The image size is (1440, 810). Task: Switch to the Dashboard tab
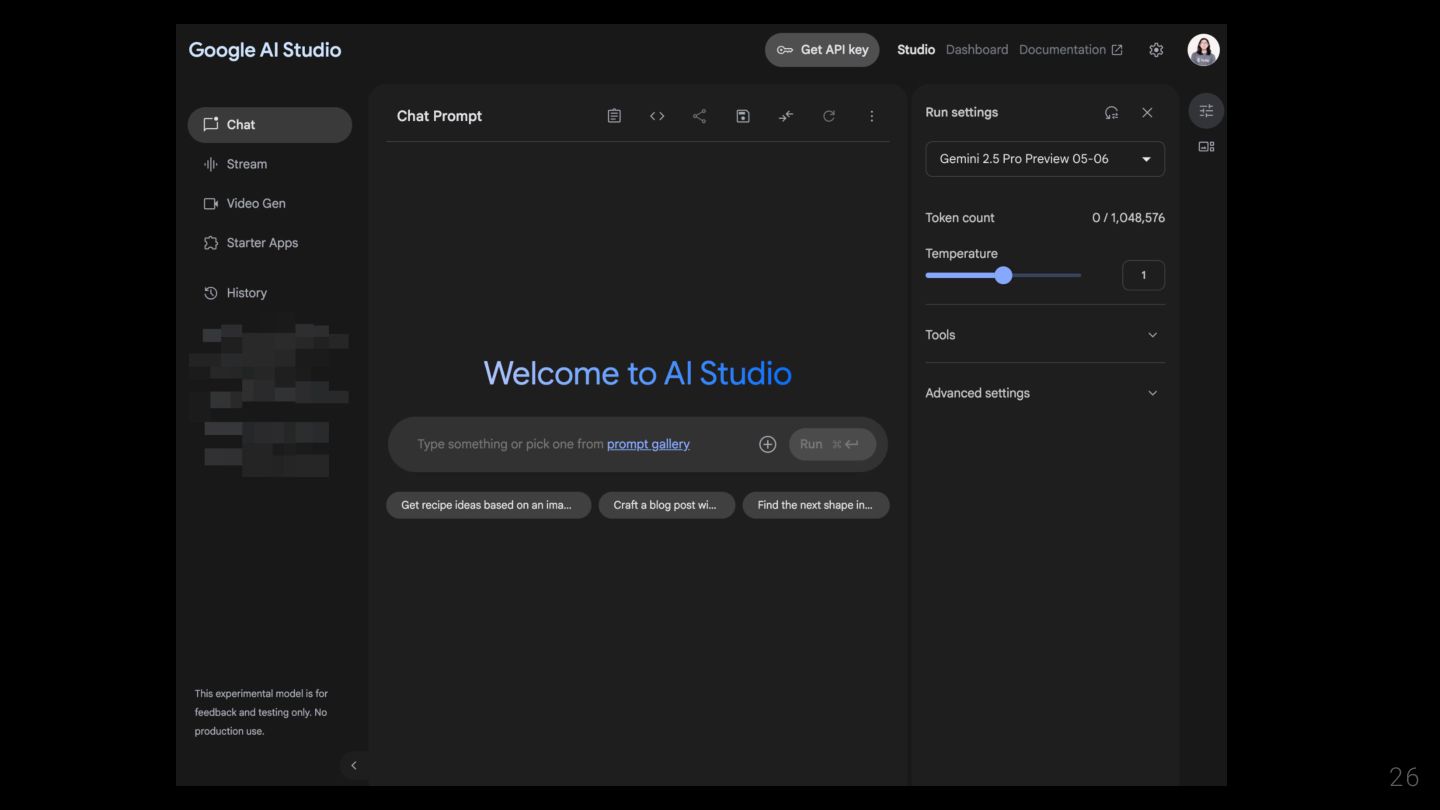click(976, 50)
